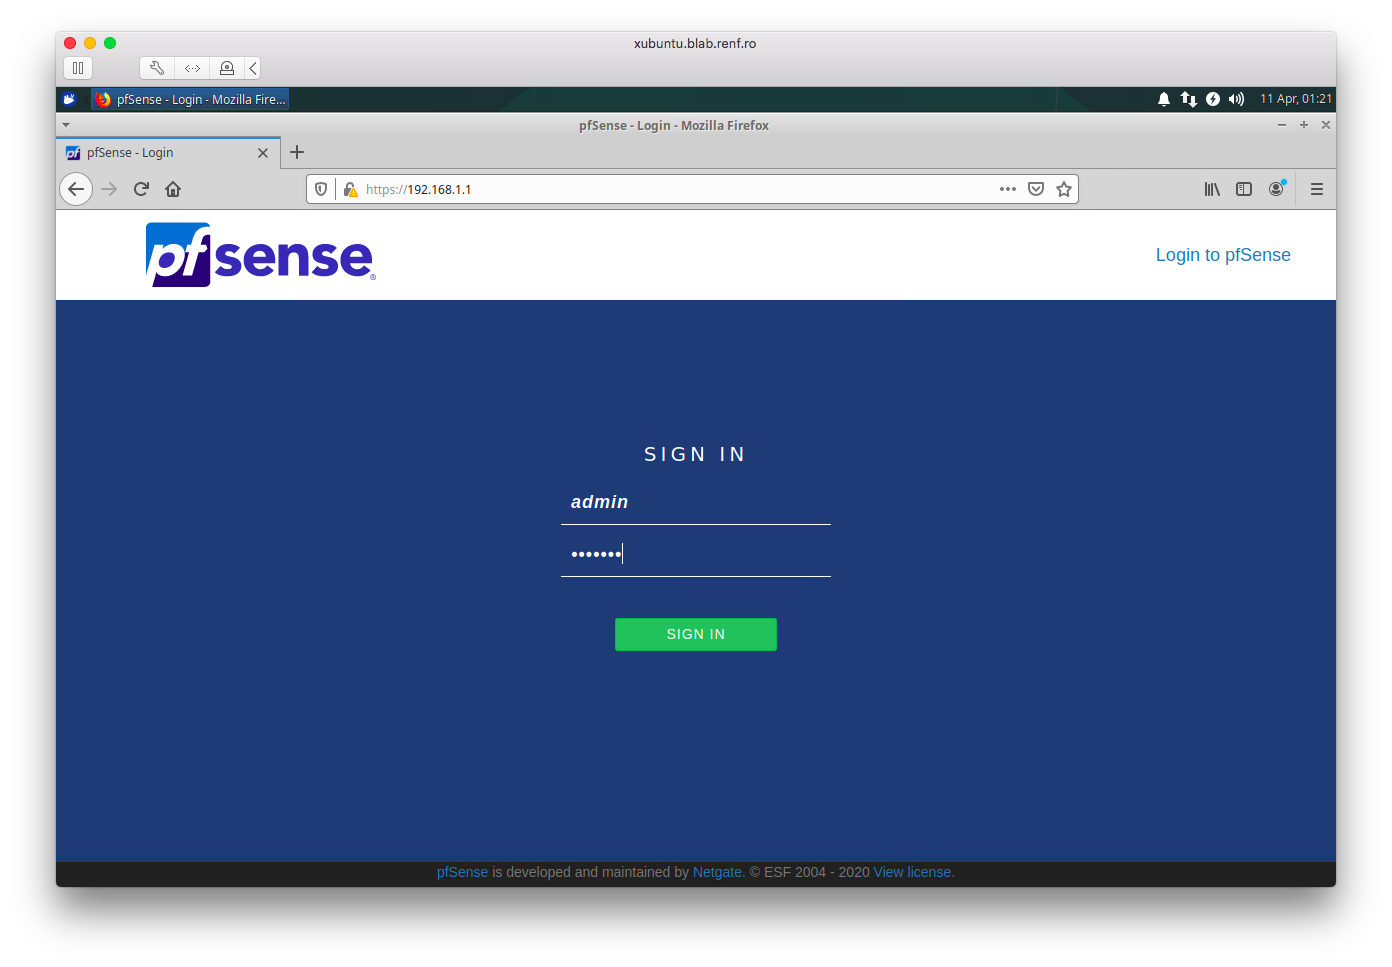Save page to Pocket icon
The height and width of the screenshot is (967, 1392).
click(1036, 189)
